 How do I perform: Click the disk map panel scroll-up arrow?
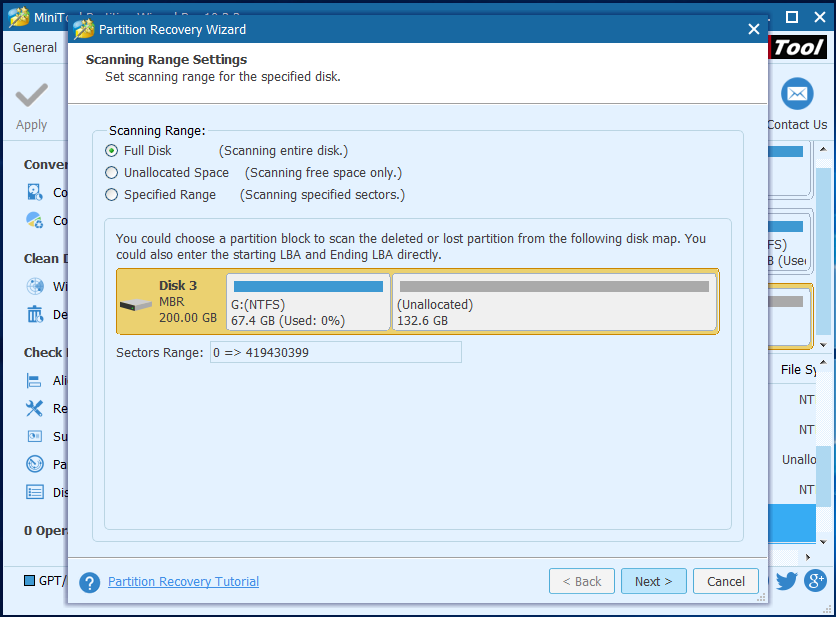(823, 149)
